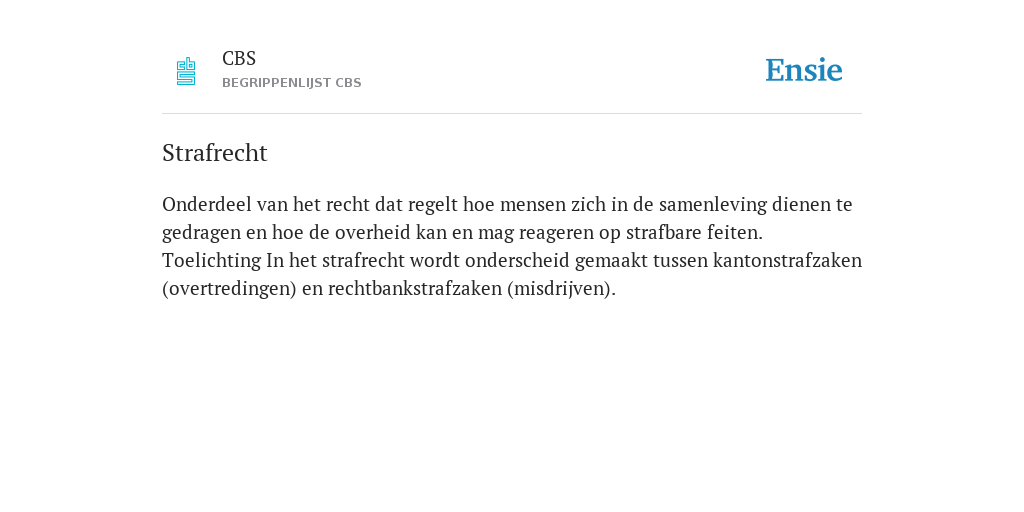Click the word samenleving in first line
Viewport: 1024px width, 512px height.
712,204
